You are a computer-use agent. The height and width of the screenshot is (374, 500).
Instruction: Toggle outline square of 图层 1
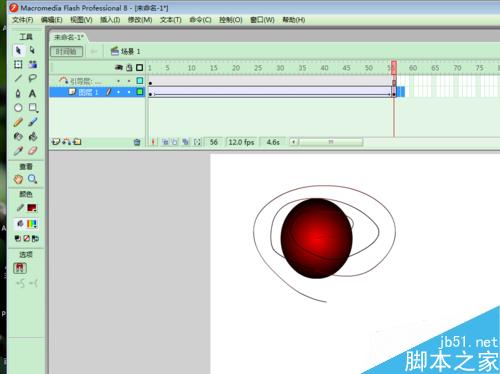[140, 92]
